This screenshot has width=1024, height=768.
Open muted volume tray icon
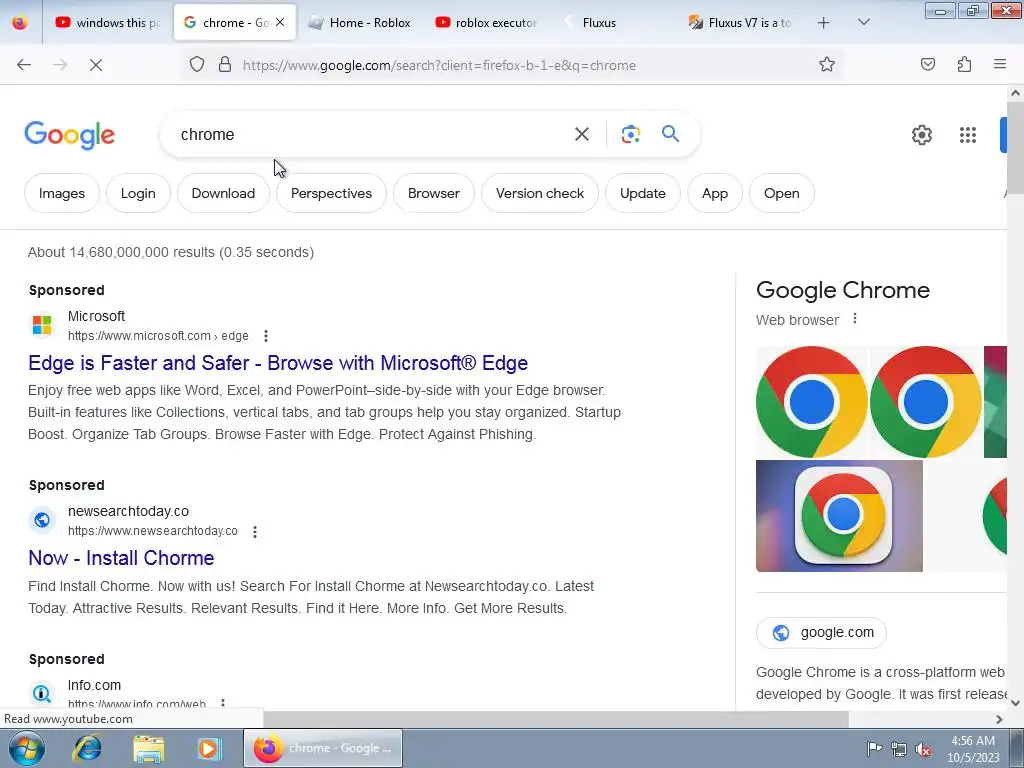(x=923, y=749)
